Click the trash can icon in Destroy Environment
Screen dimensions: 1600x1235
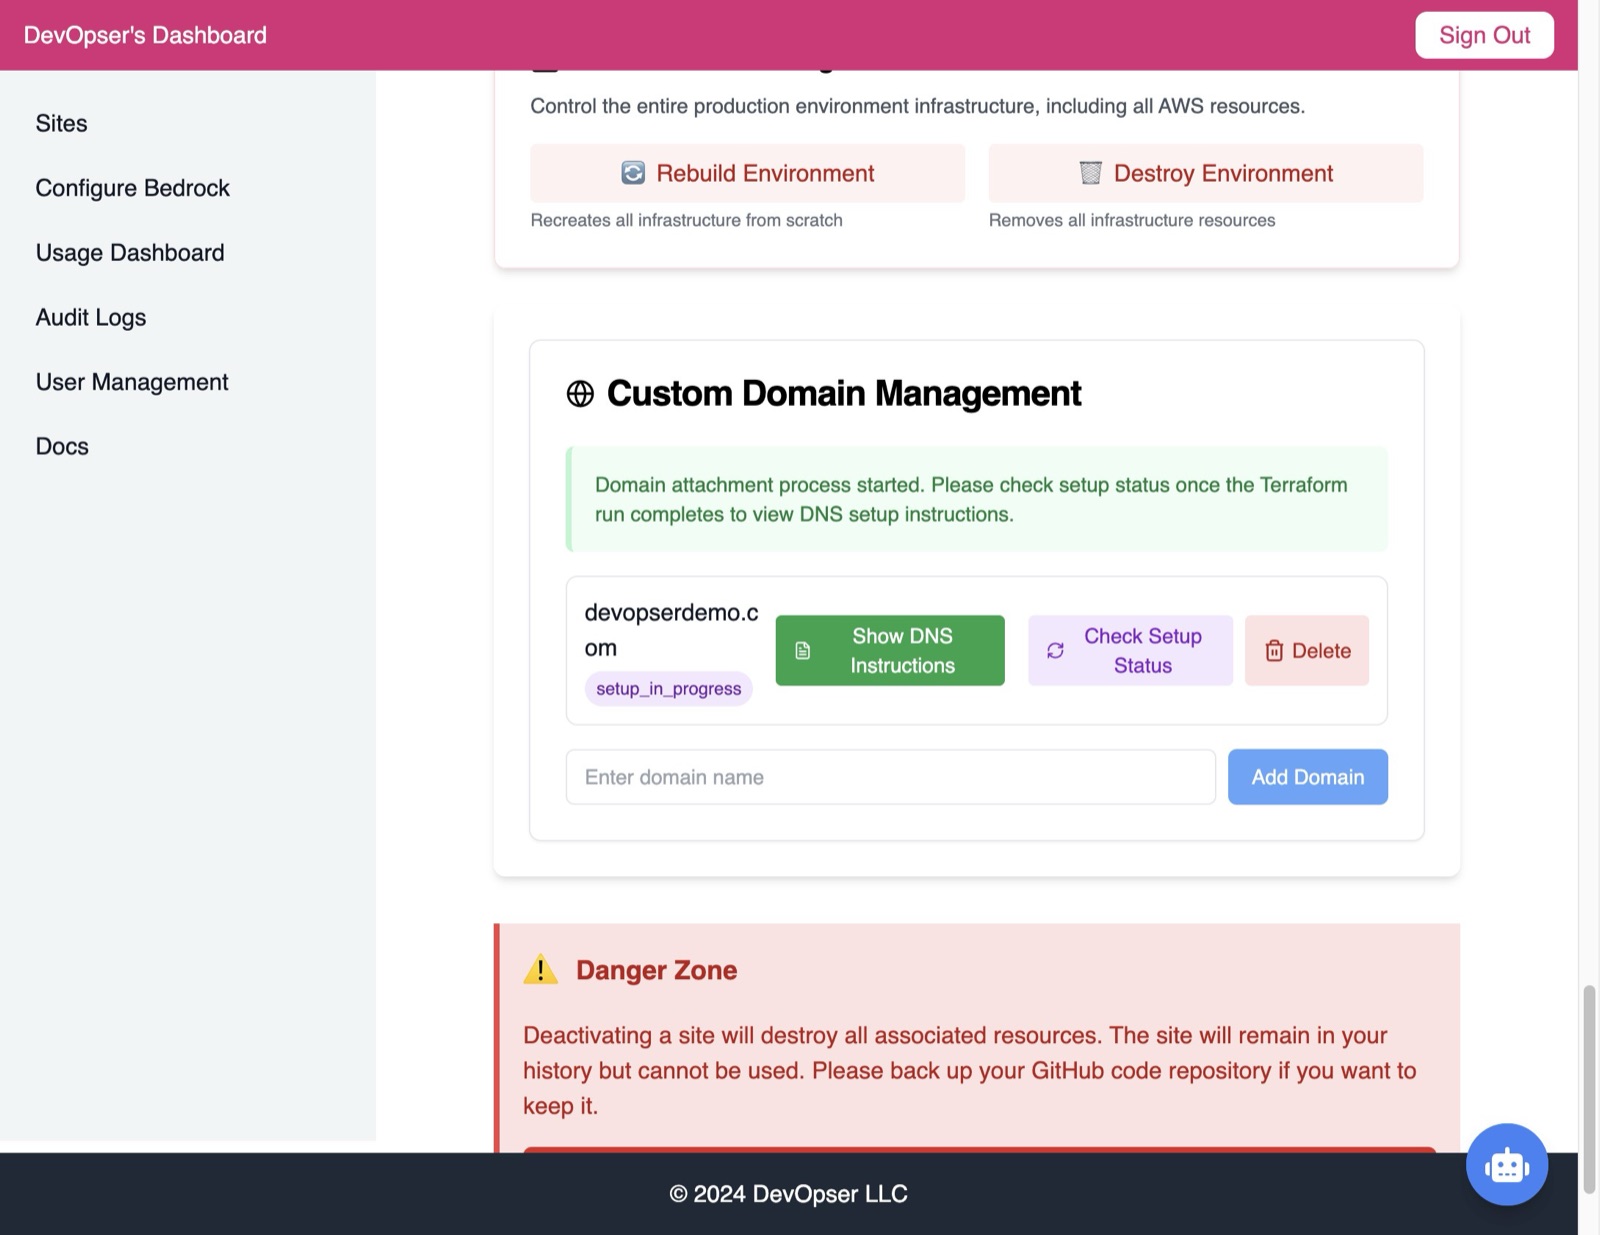pyautogui.click(x=1090, y=173)
